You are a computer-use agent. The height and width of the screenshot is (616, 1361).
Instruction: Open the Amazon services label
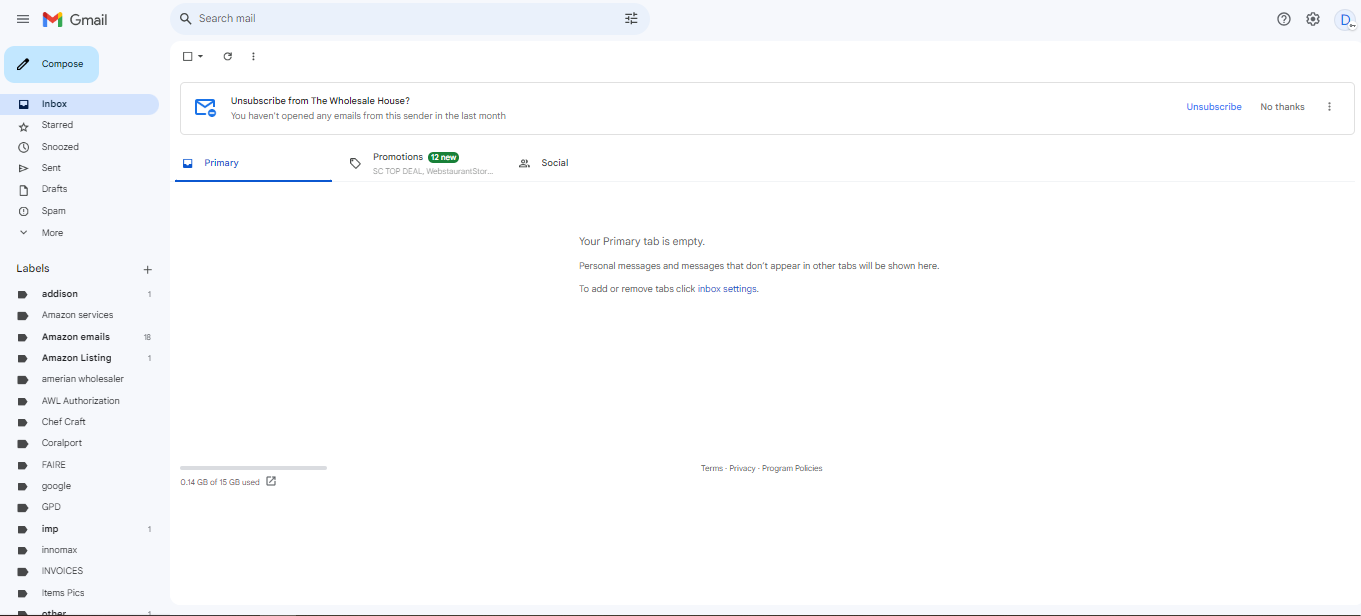(x=79, y=315)
